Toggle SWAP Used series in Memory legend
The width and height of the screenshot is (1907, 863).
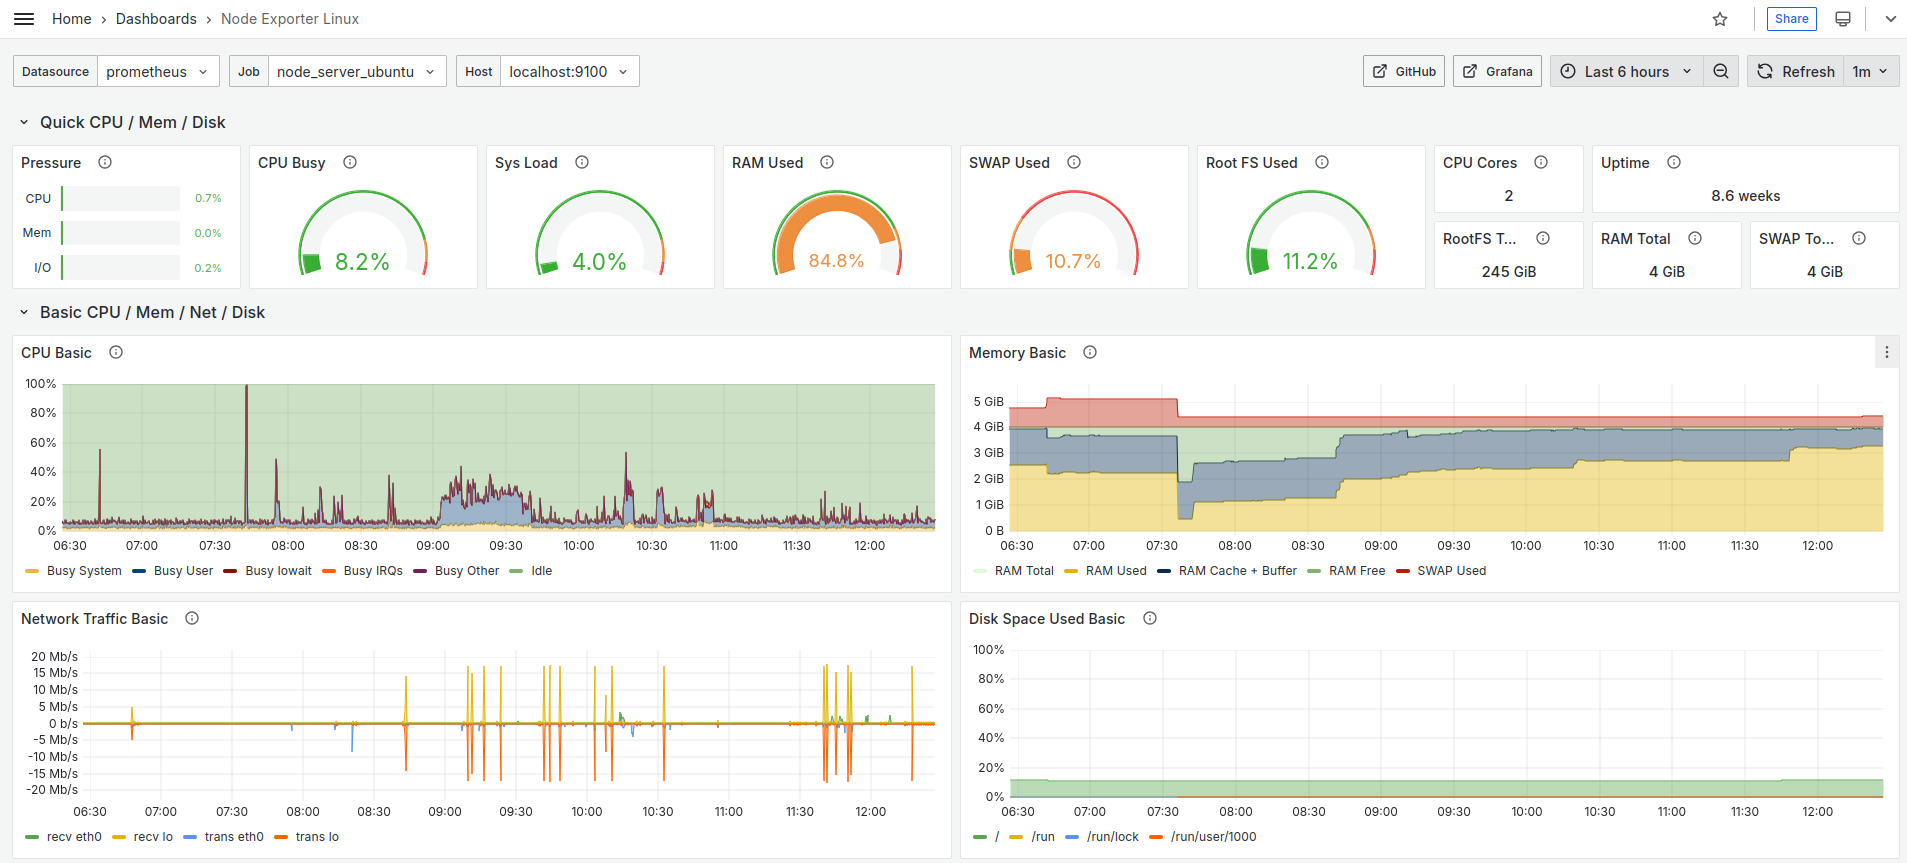pyautogui.click(x=1451, y=571)
